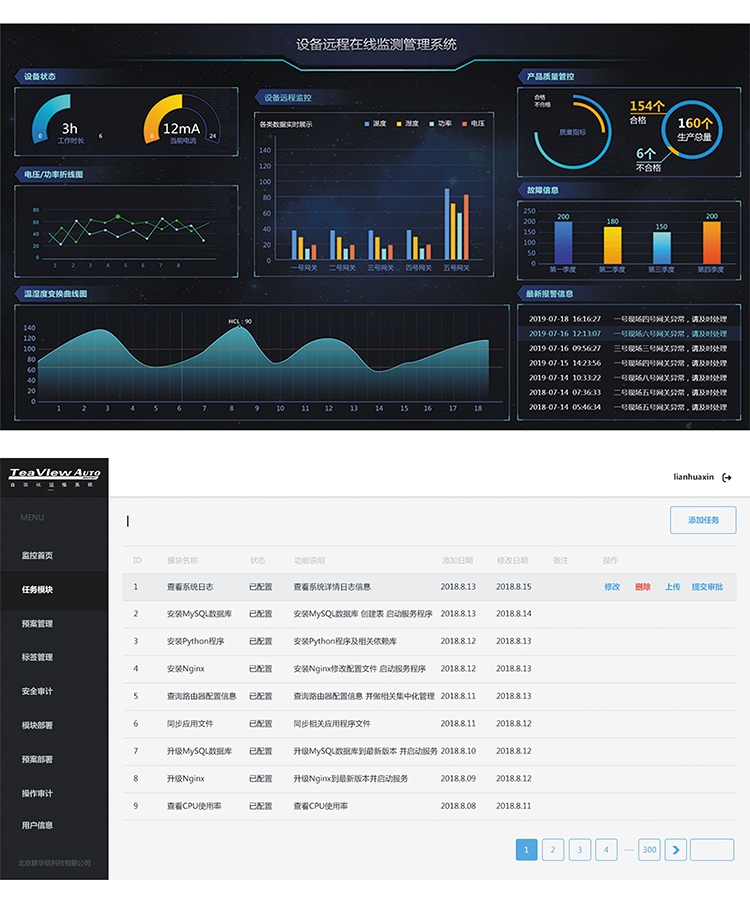Open 监控首页 in the sidebar
This screenshot has height=900, width=750.
tap(38, 555)
